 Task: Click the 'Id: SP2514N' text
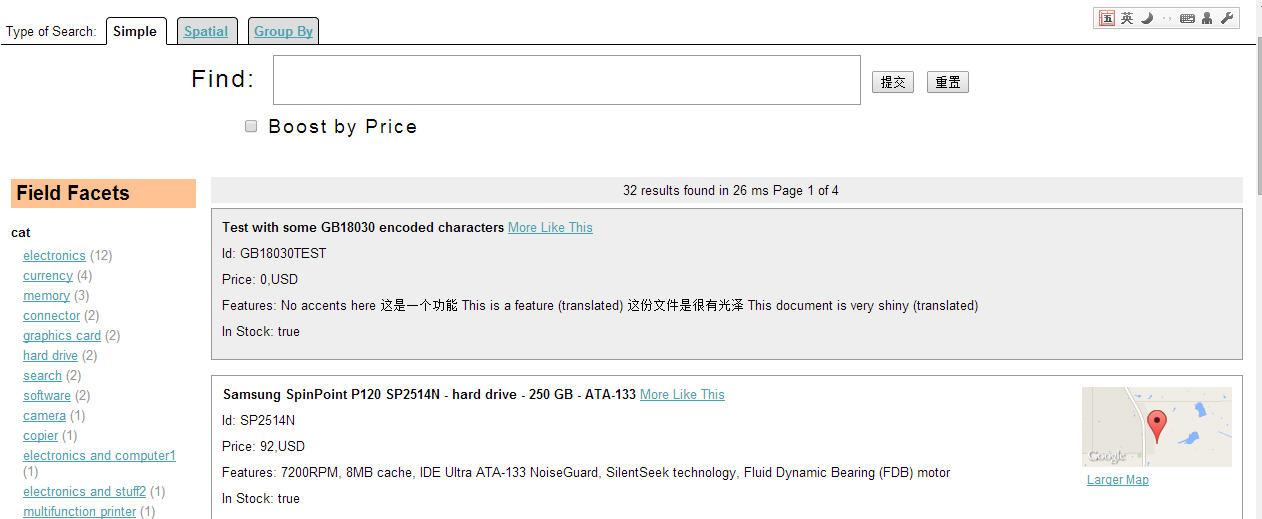(x=258, y=420)
